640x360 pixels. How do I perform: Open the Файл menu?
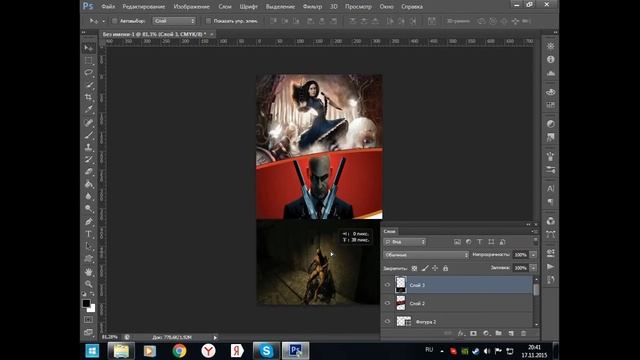pos(108,7)
